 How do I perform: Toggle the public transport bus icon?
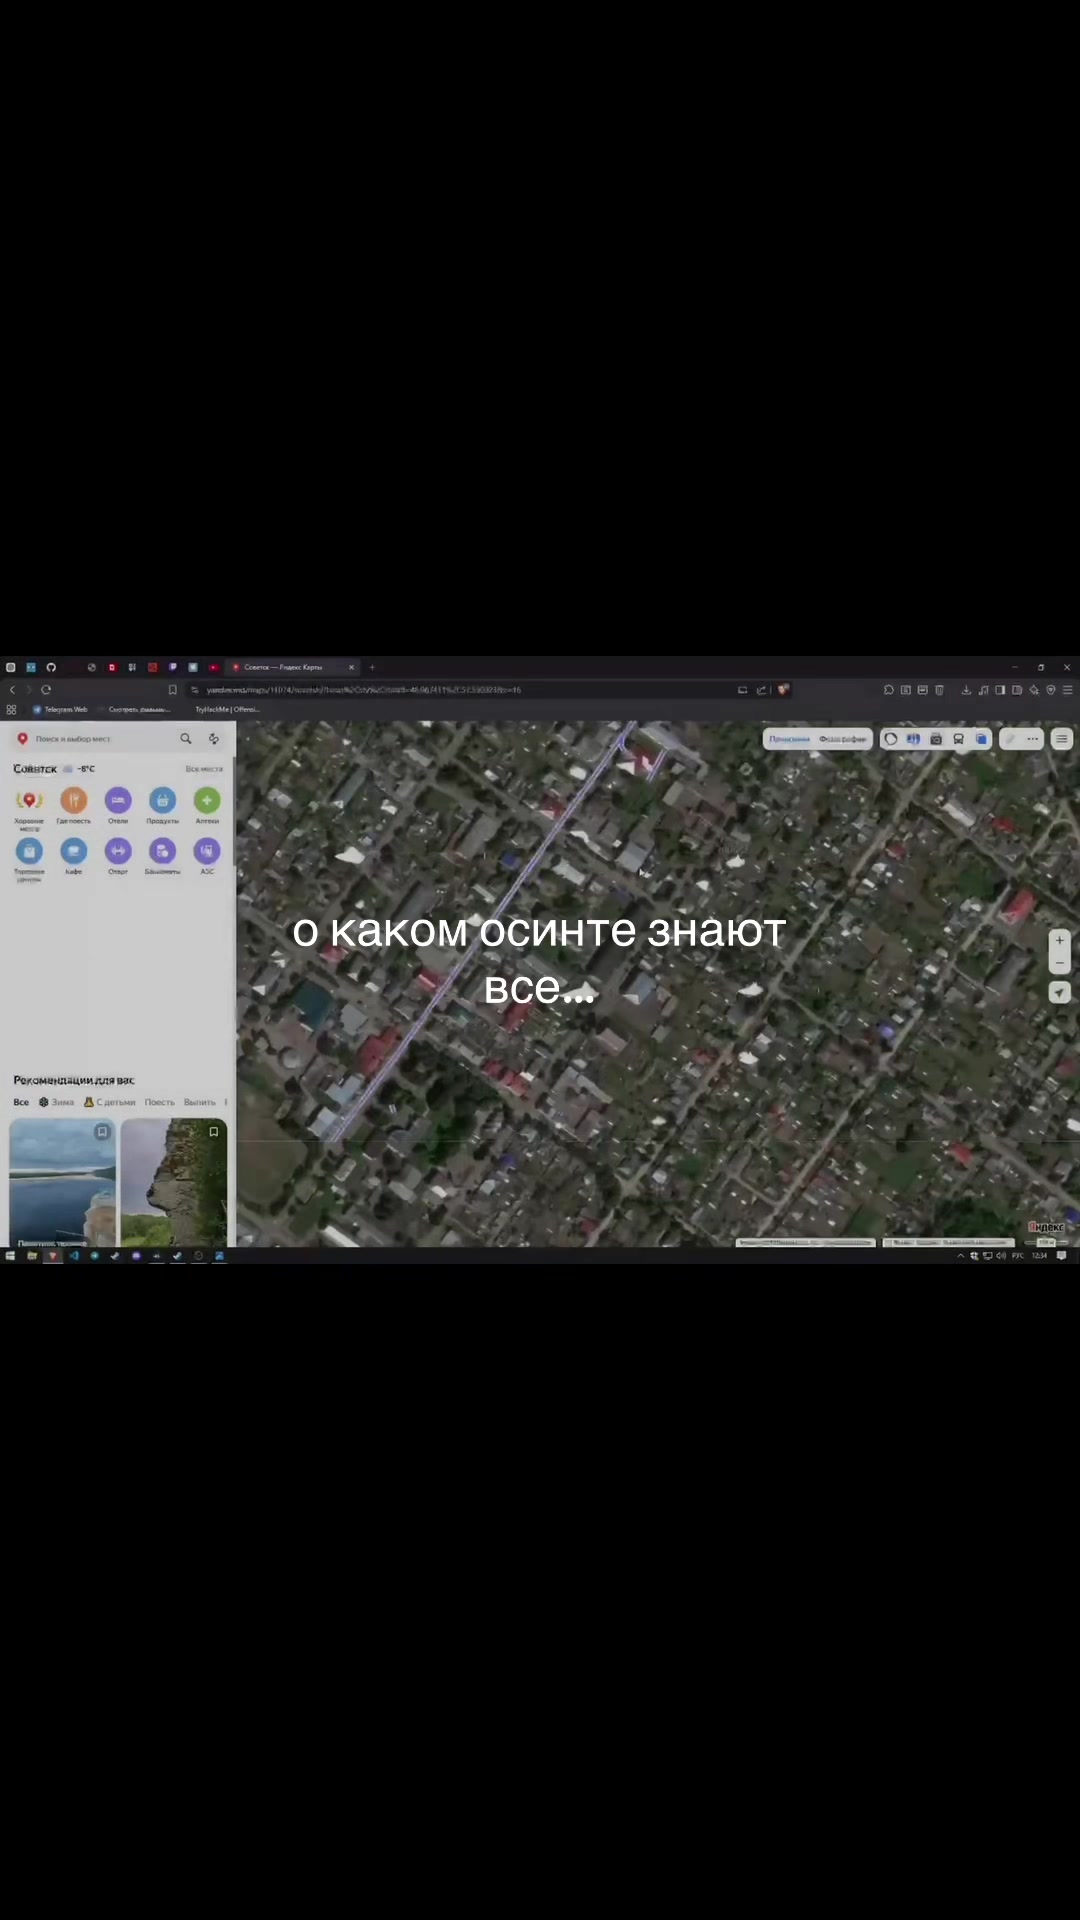(958, 739)
